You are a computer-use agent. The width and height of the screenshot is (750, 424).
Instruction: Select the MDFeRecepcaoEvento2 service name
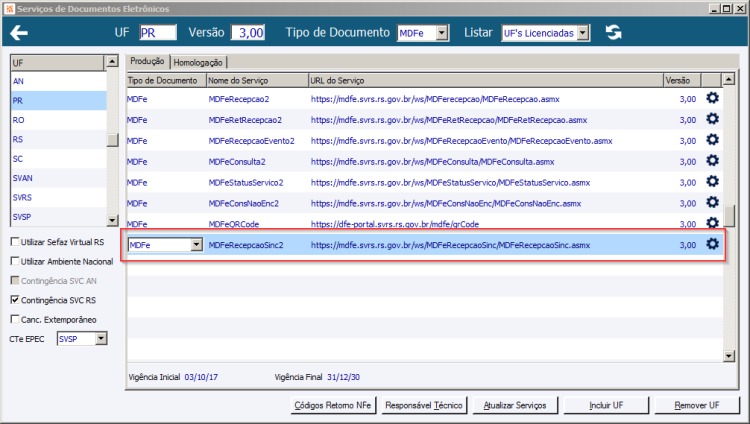point(252,141)
